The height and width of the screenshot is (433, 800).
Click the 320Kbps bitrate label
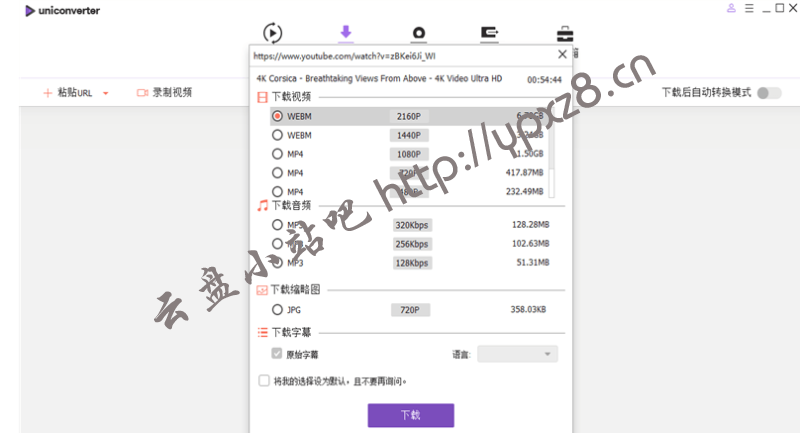click(x=412, y=225)
